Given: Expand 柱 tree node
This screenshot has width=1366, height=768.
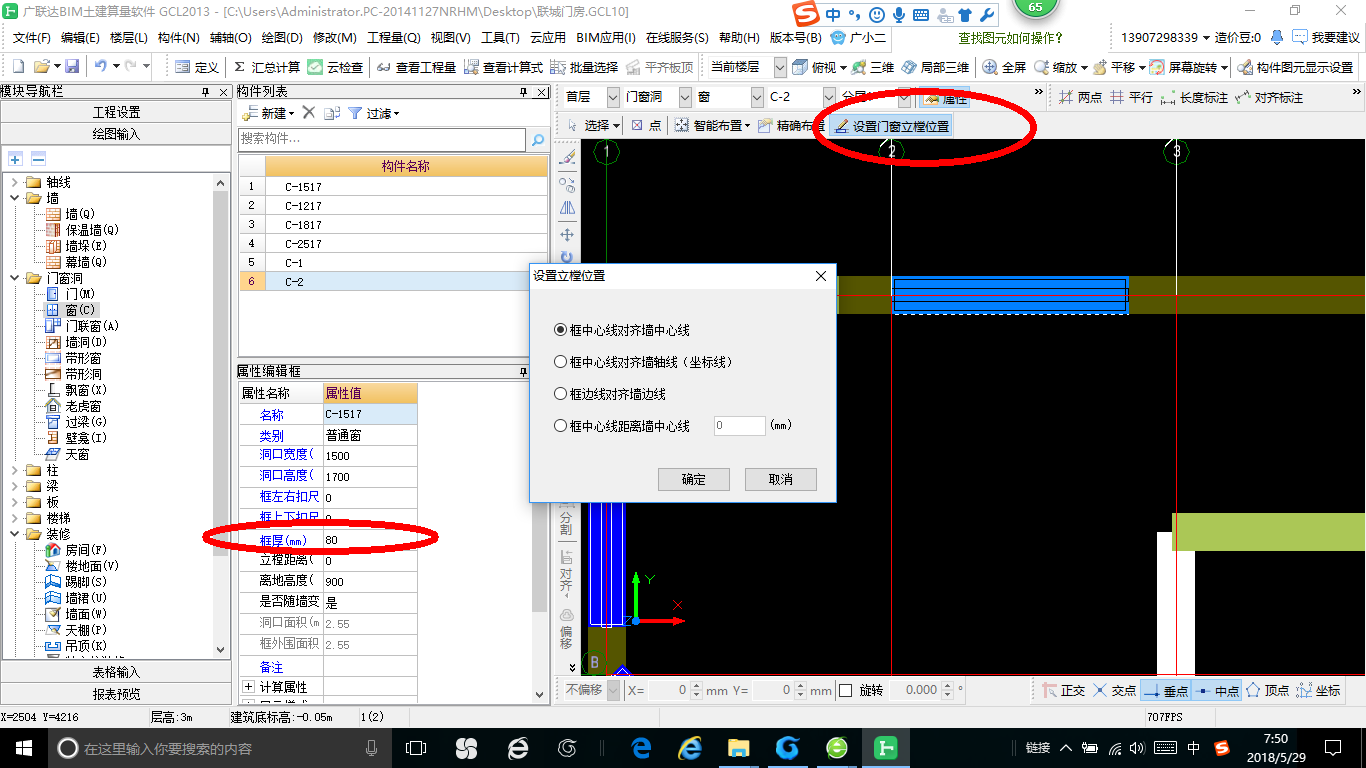Looking at the screenshot, I should (15, 470).
